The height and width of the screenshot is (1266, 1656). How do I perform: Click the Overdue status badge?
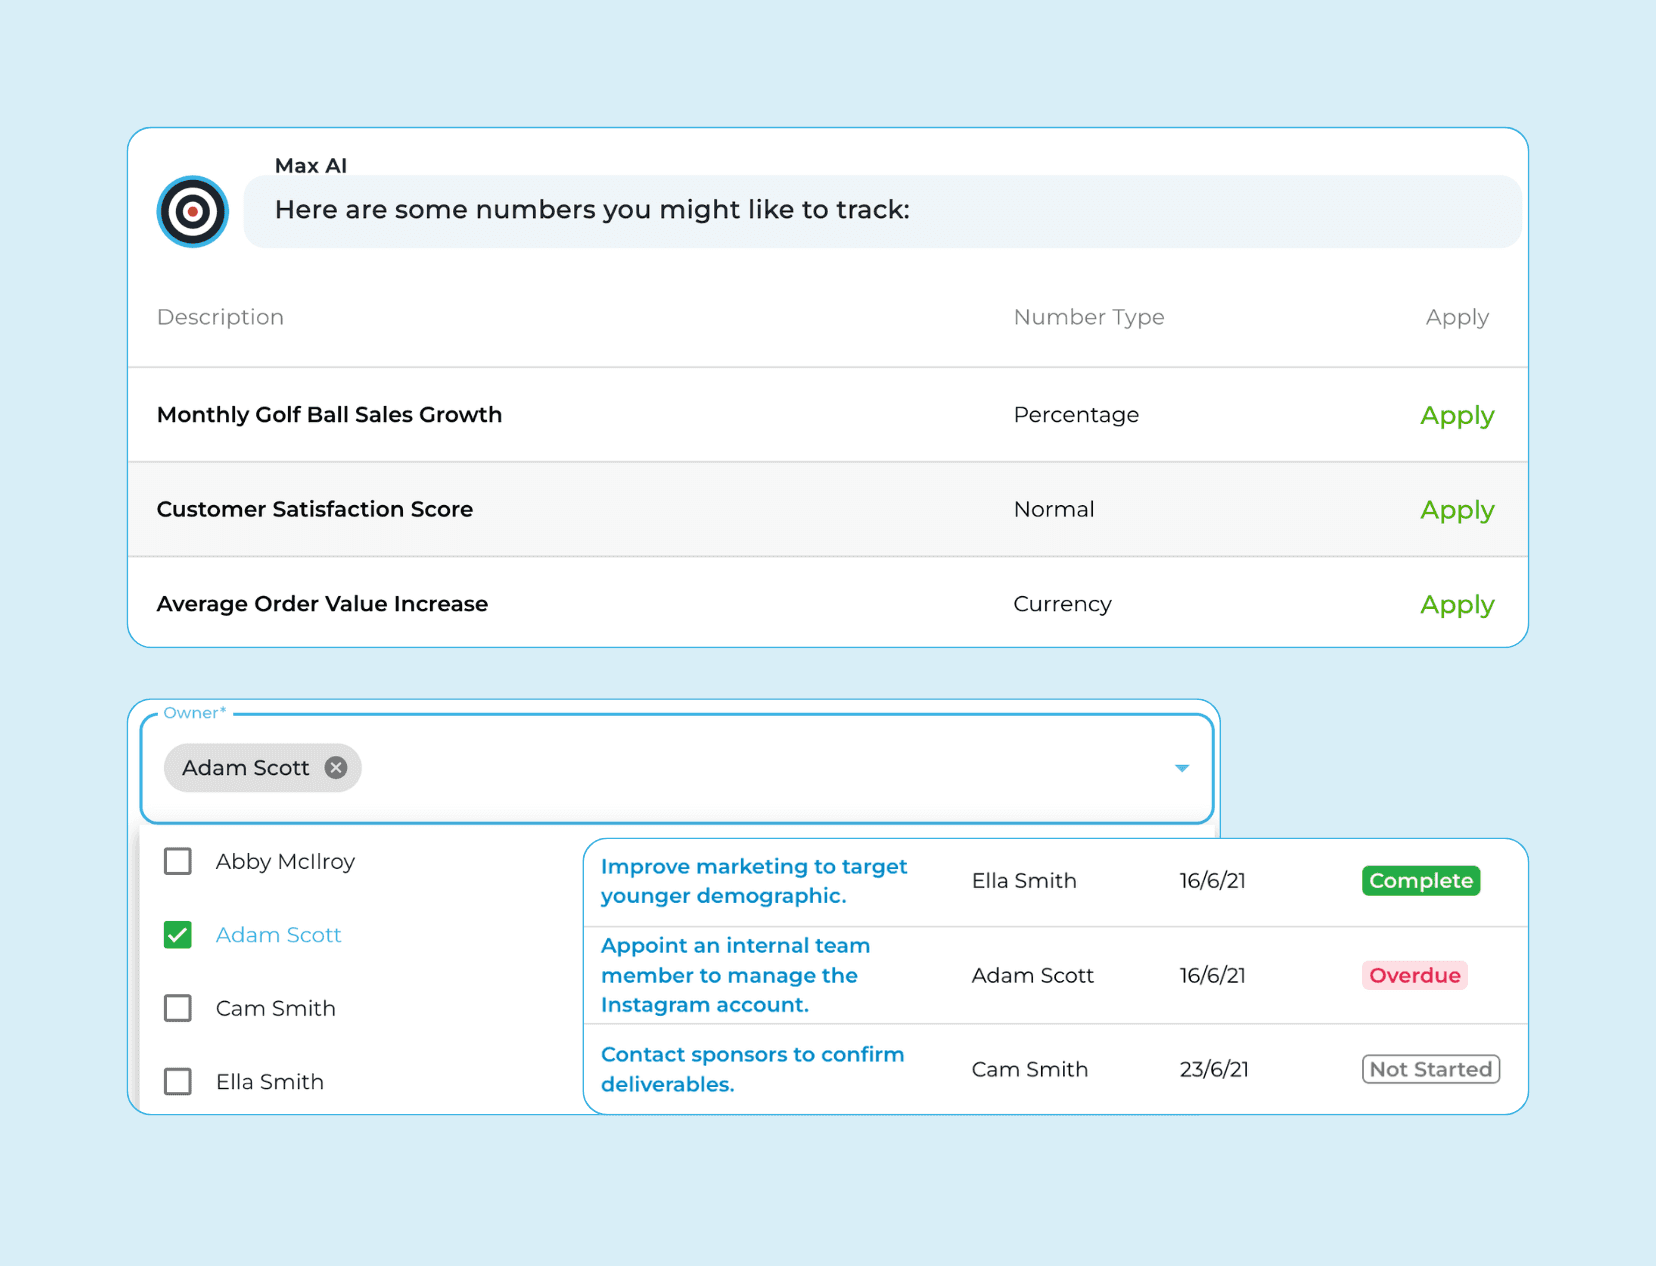pos(1415,975)
